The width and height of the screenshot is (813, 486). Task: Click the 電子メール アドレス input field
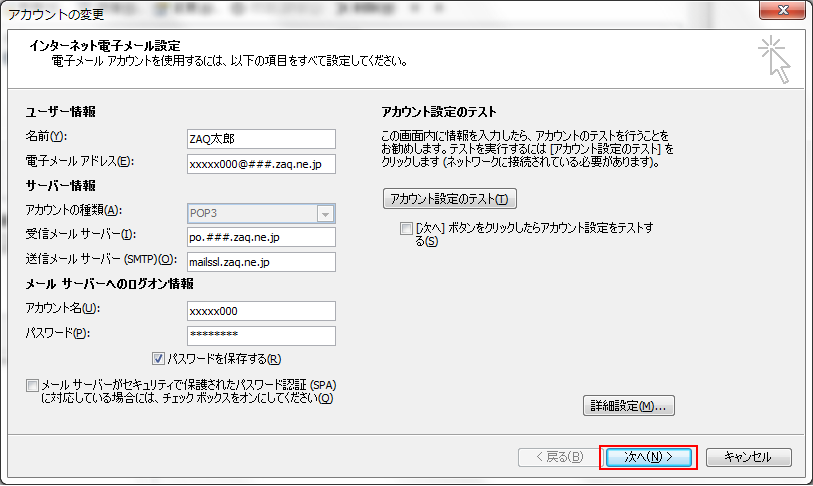pyautogui.click(x=261, y=164)
